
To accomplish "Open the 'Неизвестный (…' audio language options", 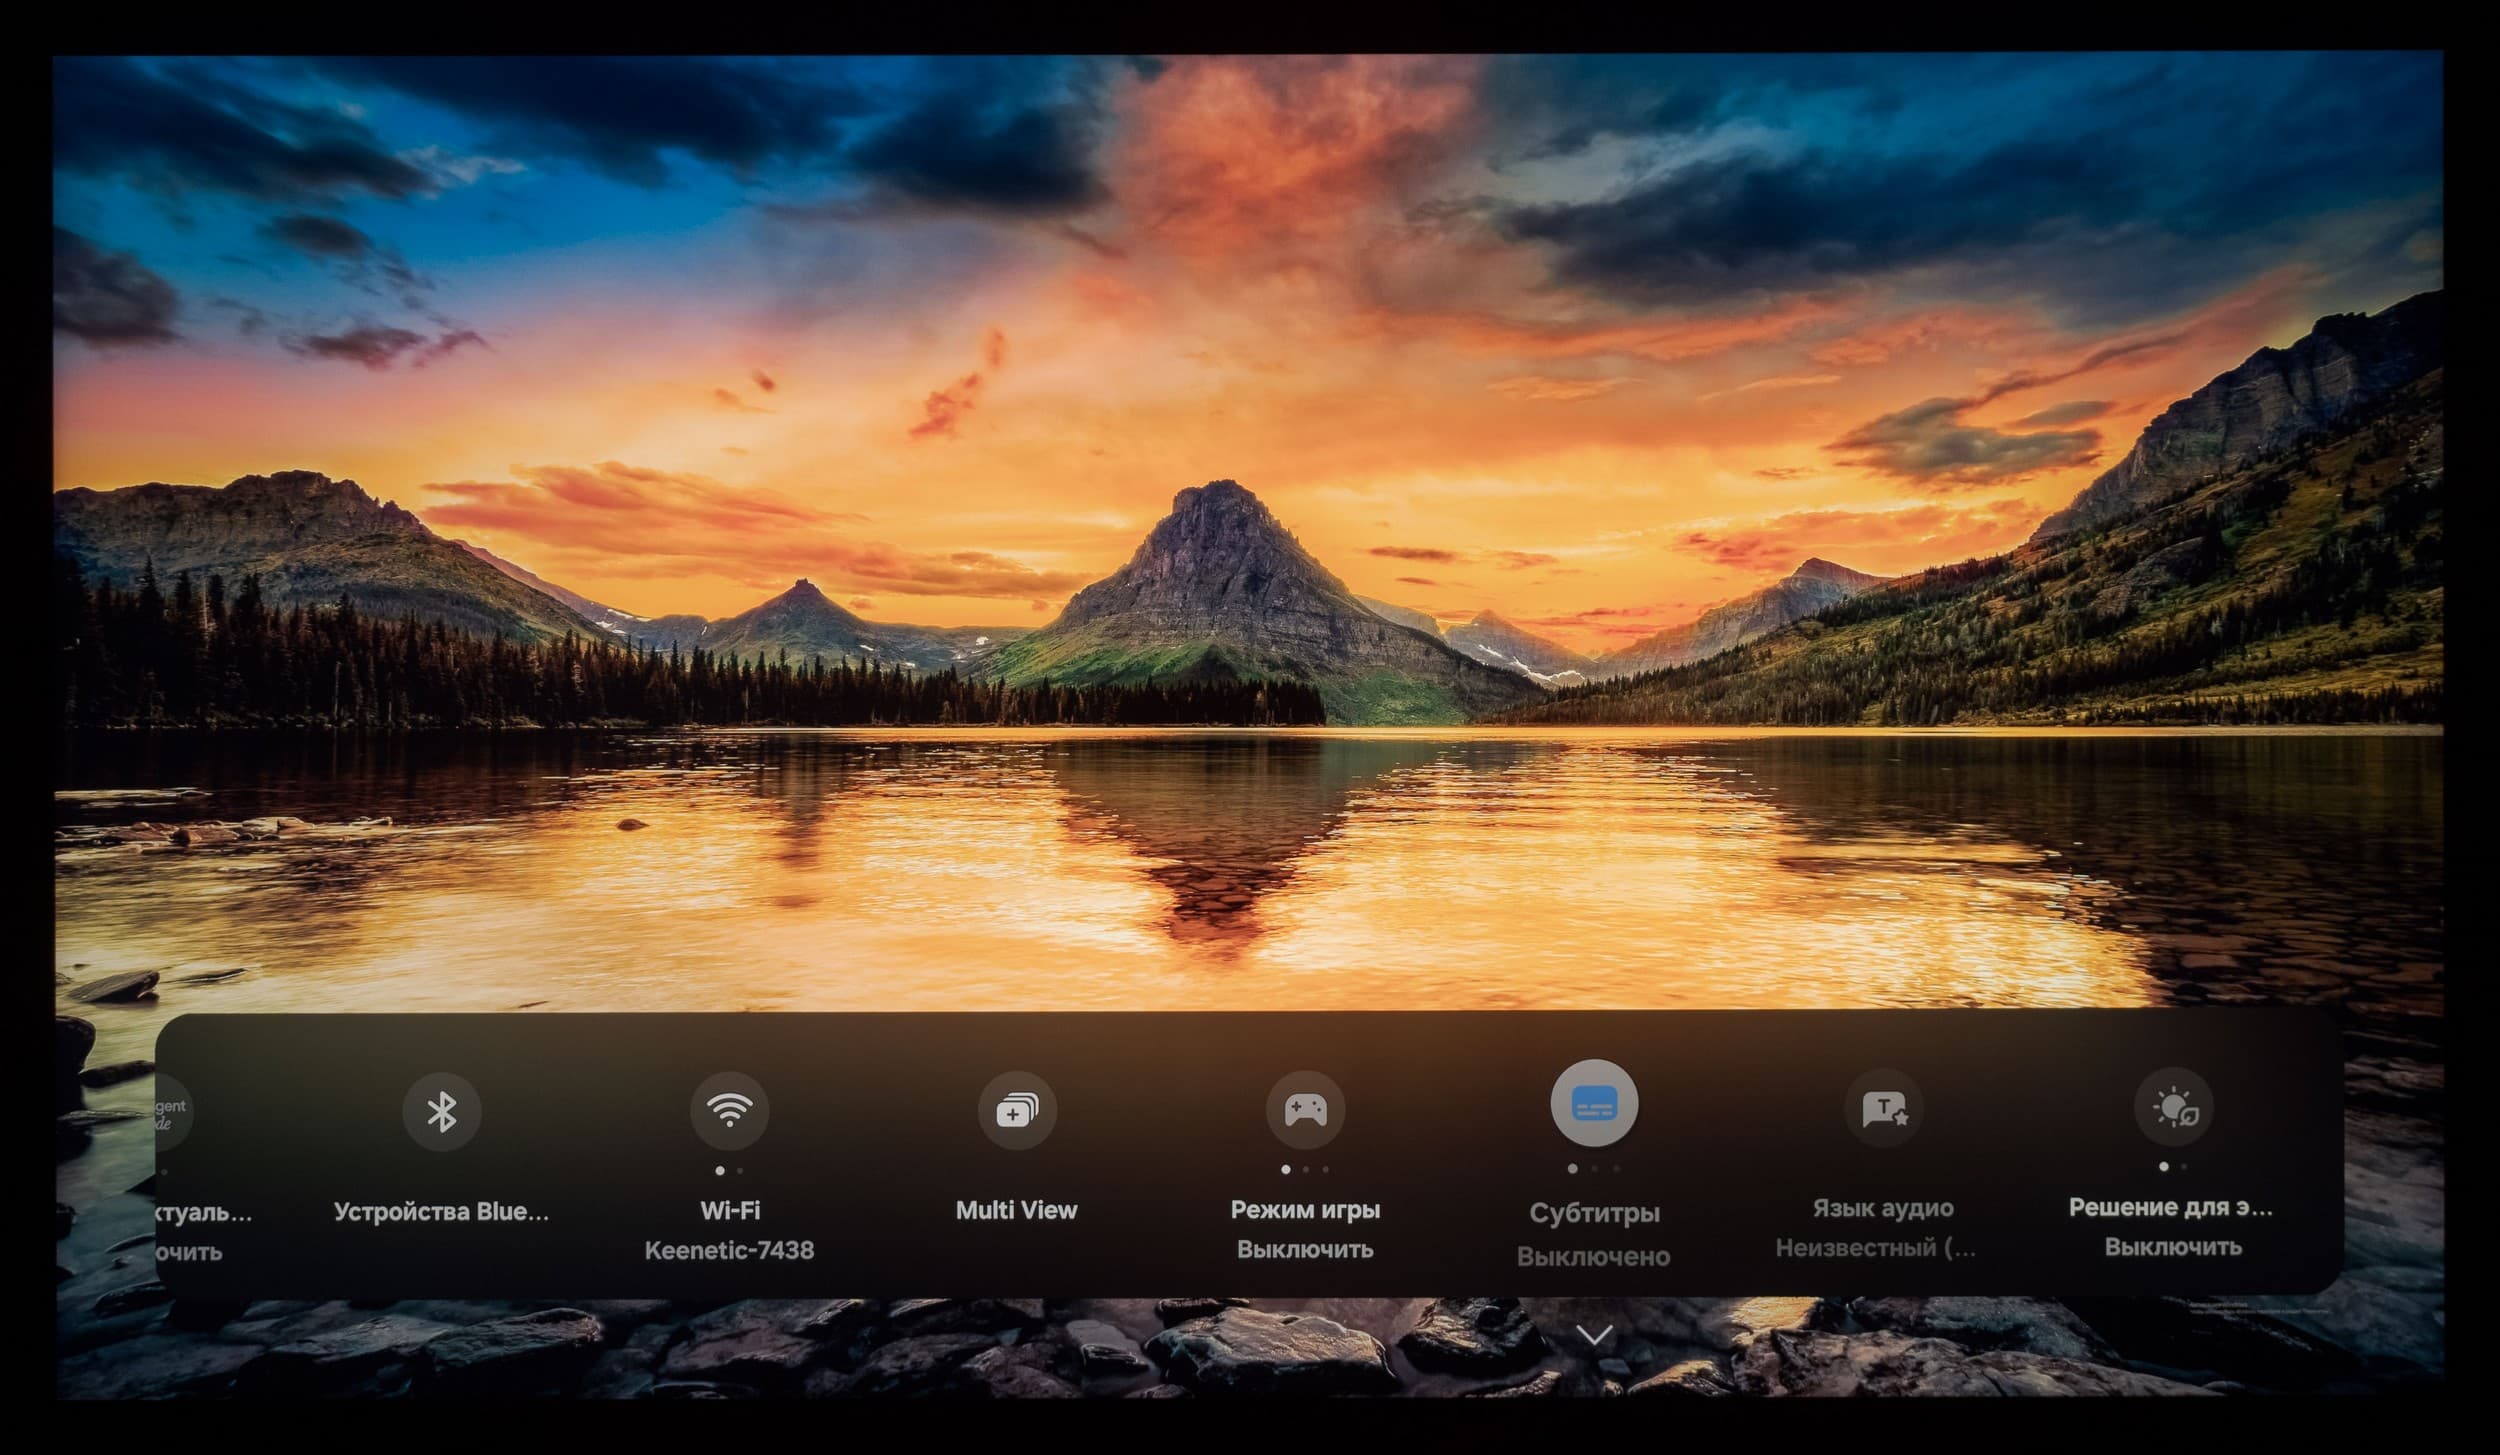I will pyautogui.click(x=1876, y=1248).
